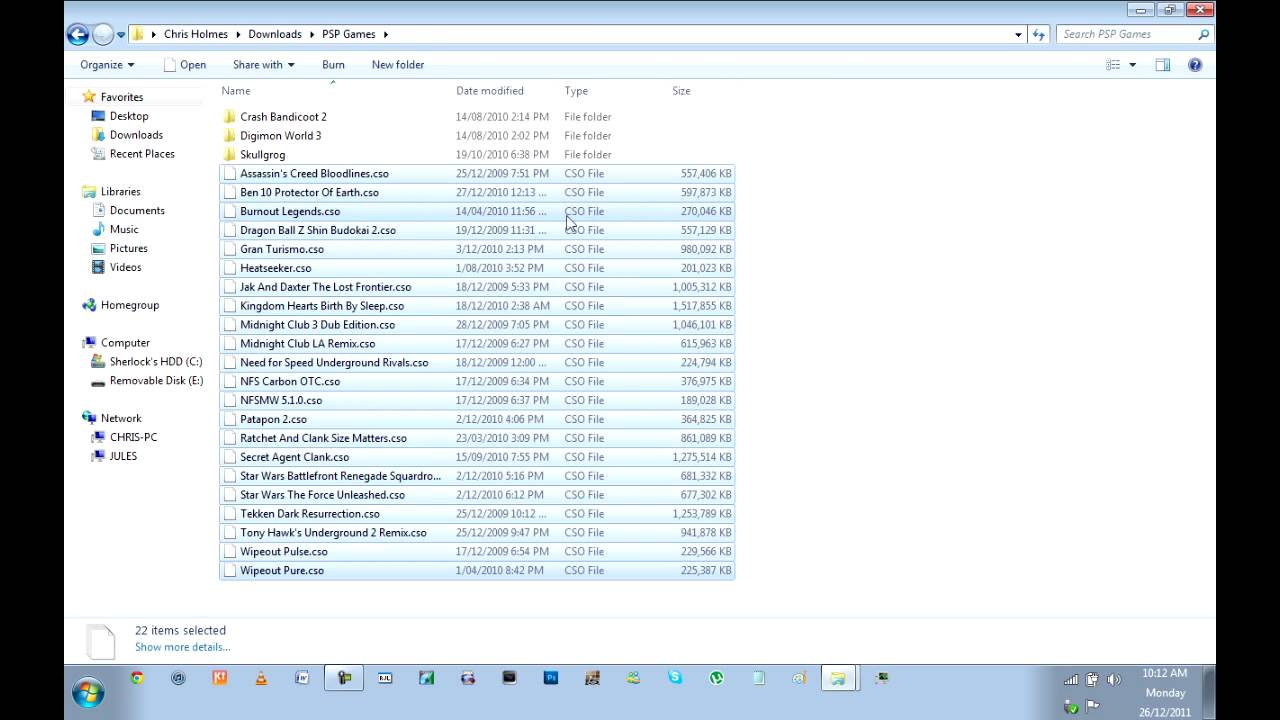Toggle the preview pane
The height and width of the screenshot is (720, 1280).
pos(1162,65)
